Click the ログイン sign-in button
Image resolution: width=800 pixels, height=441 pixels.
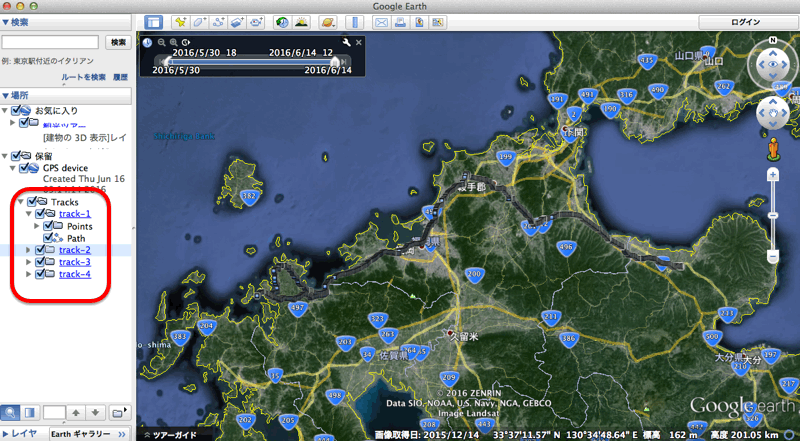[x=745, y=22]
